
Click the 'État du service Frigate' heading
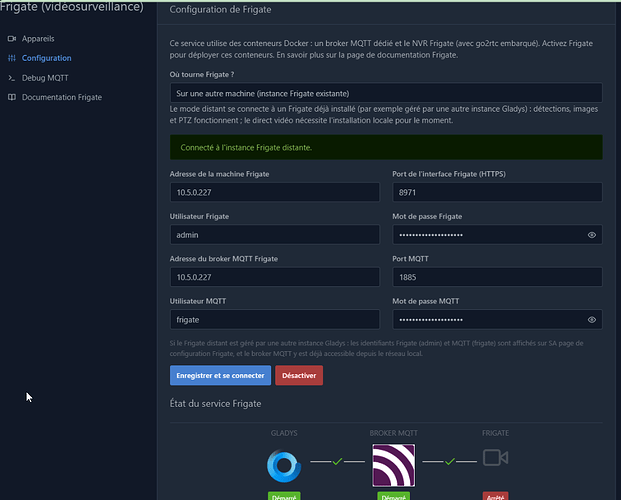(215, 404)
